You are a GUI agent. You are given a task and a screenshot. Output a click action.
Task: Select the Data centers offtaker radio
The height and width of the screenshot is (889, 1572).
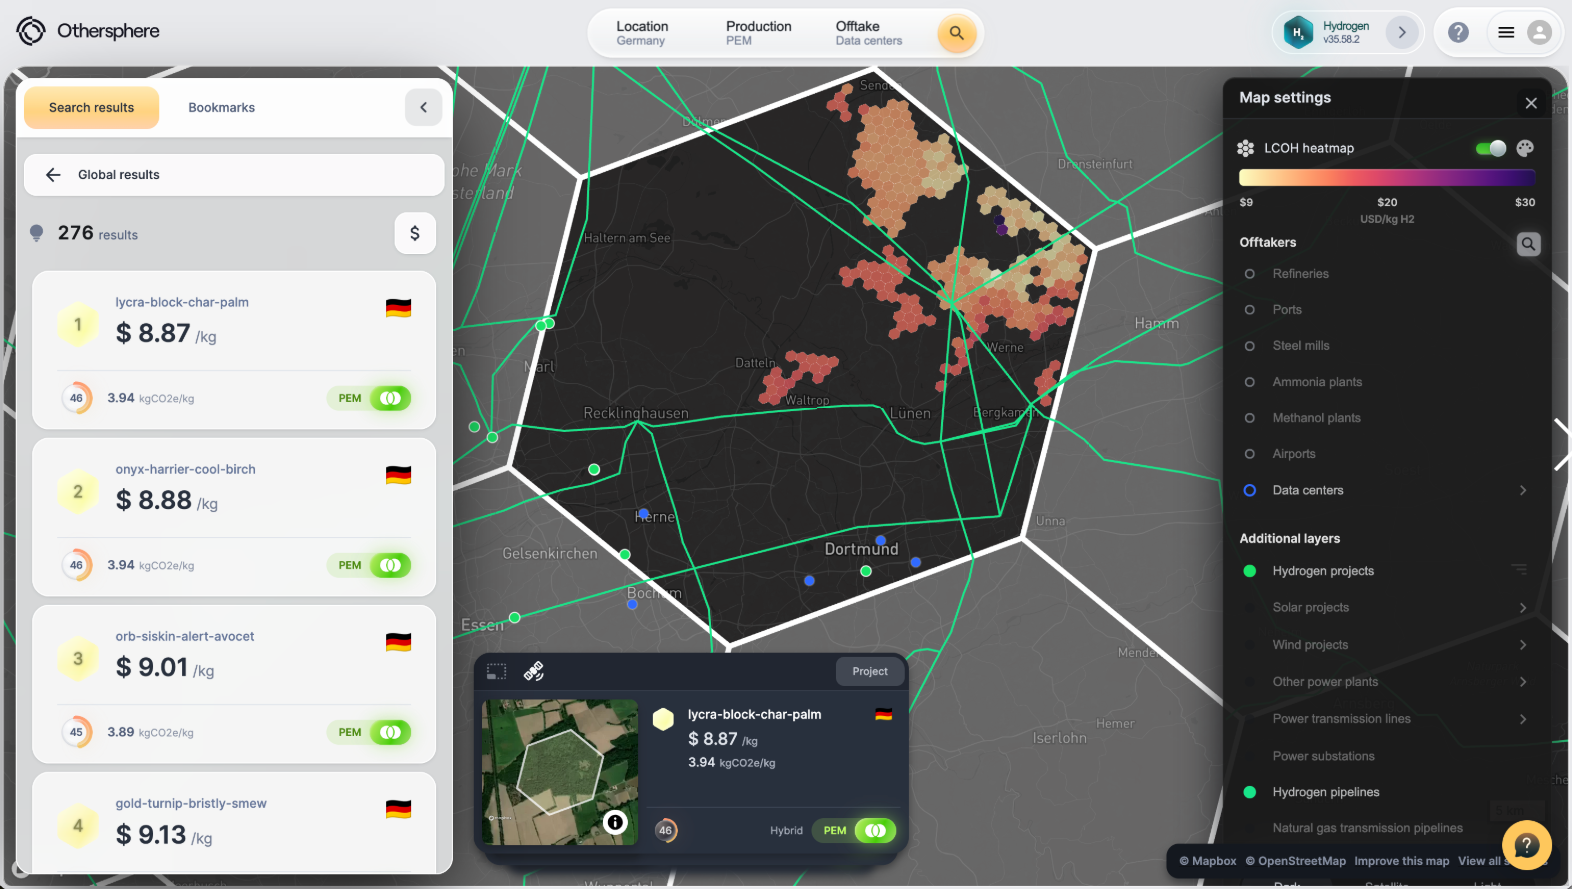click(x=1249, y=490)
